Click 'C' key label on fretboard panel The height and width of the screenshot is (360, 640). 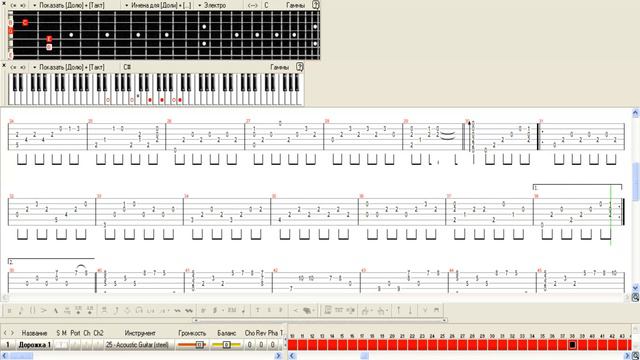(266, 5)
